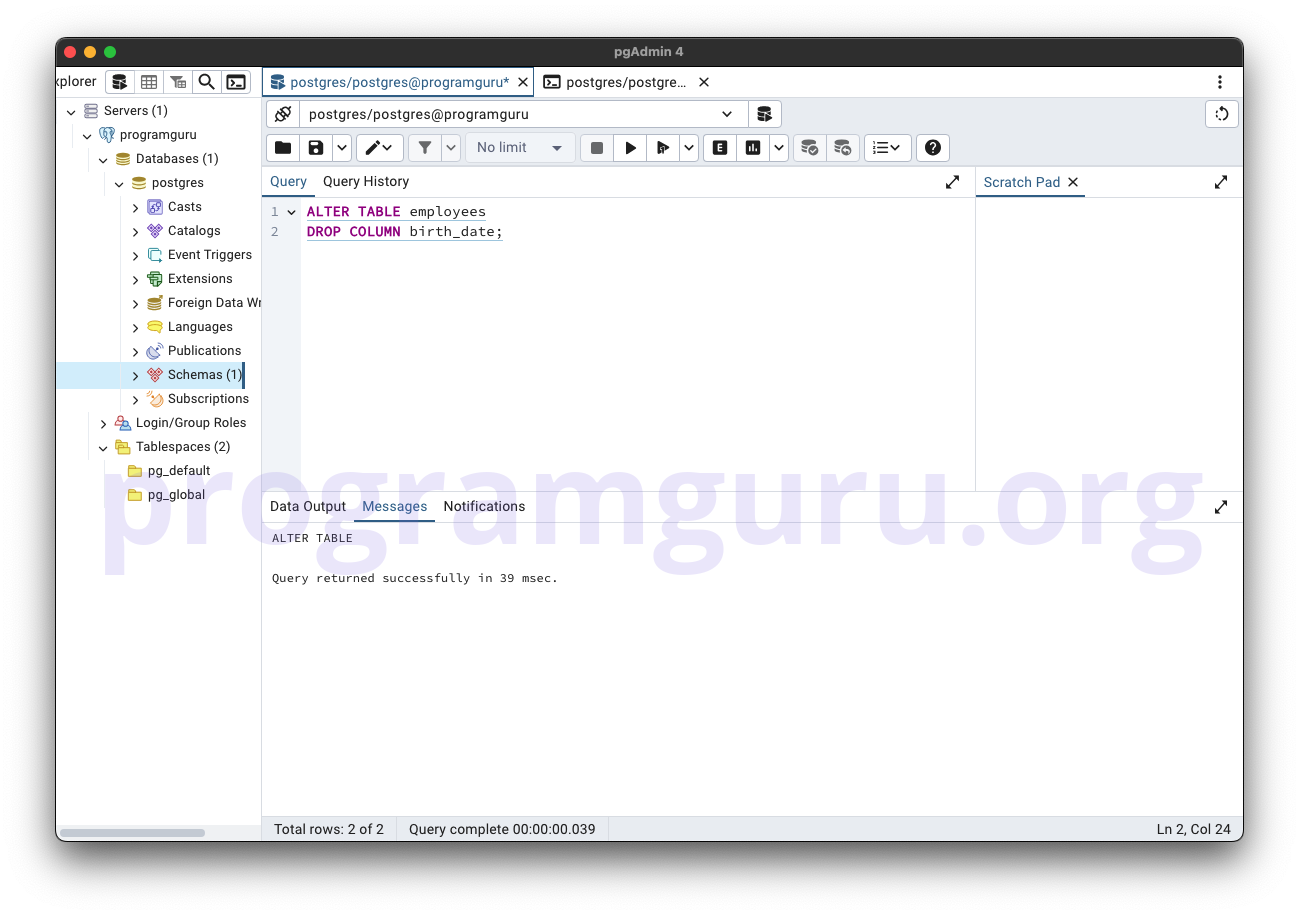Switch to the Query tab
The width and height of the screenshot is (1299, 915).
[x=288, y=182]
